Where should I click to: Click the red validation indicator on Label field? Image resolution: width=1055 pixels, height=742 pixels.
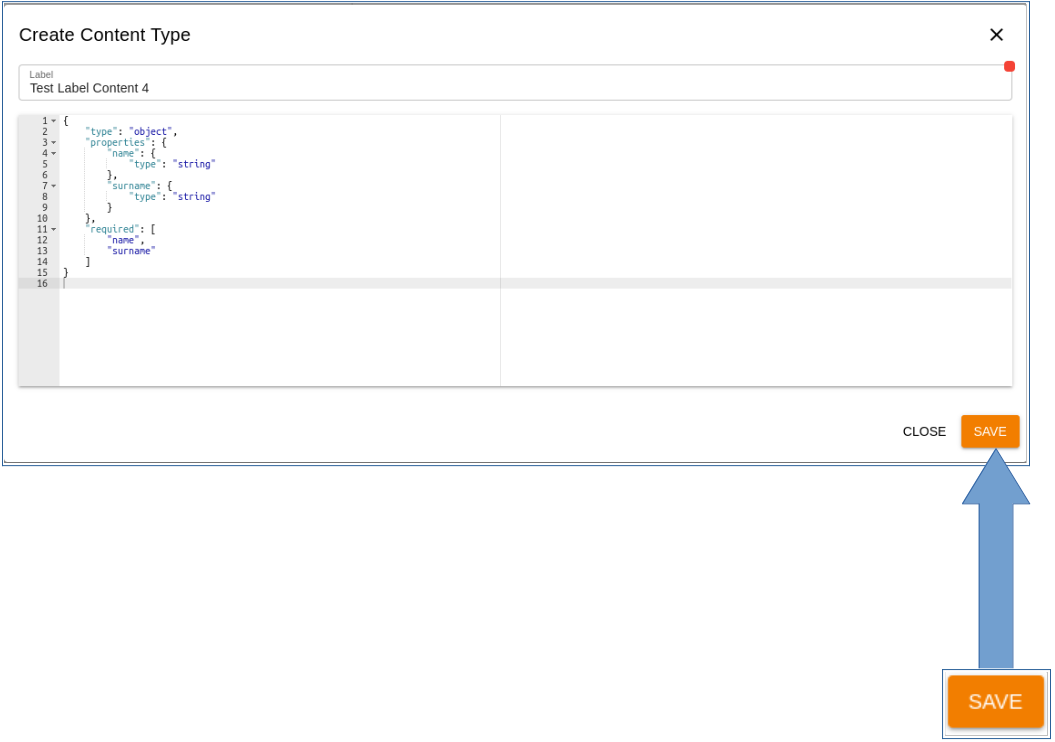(x=1009, y=65)
